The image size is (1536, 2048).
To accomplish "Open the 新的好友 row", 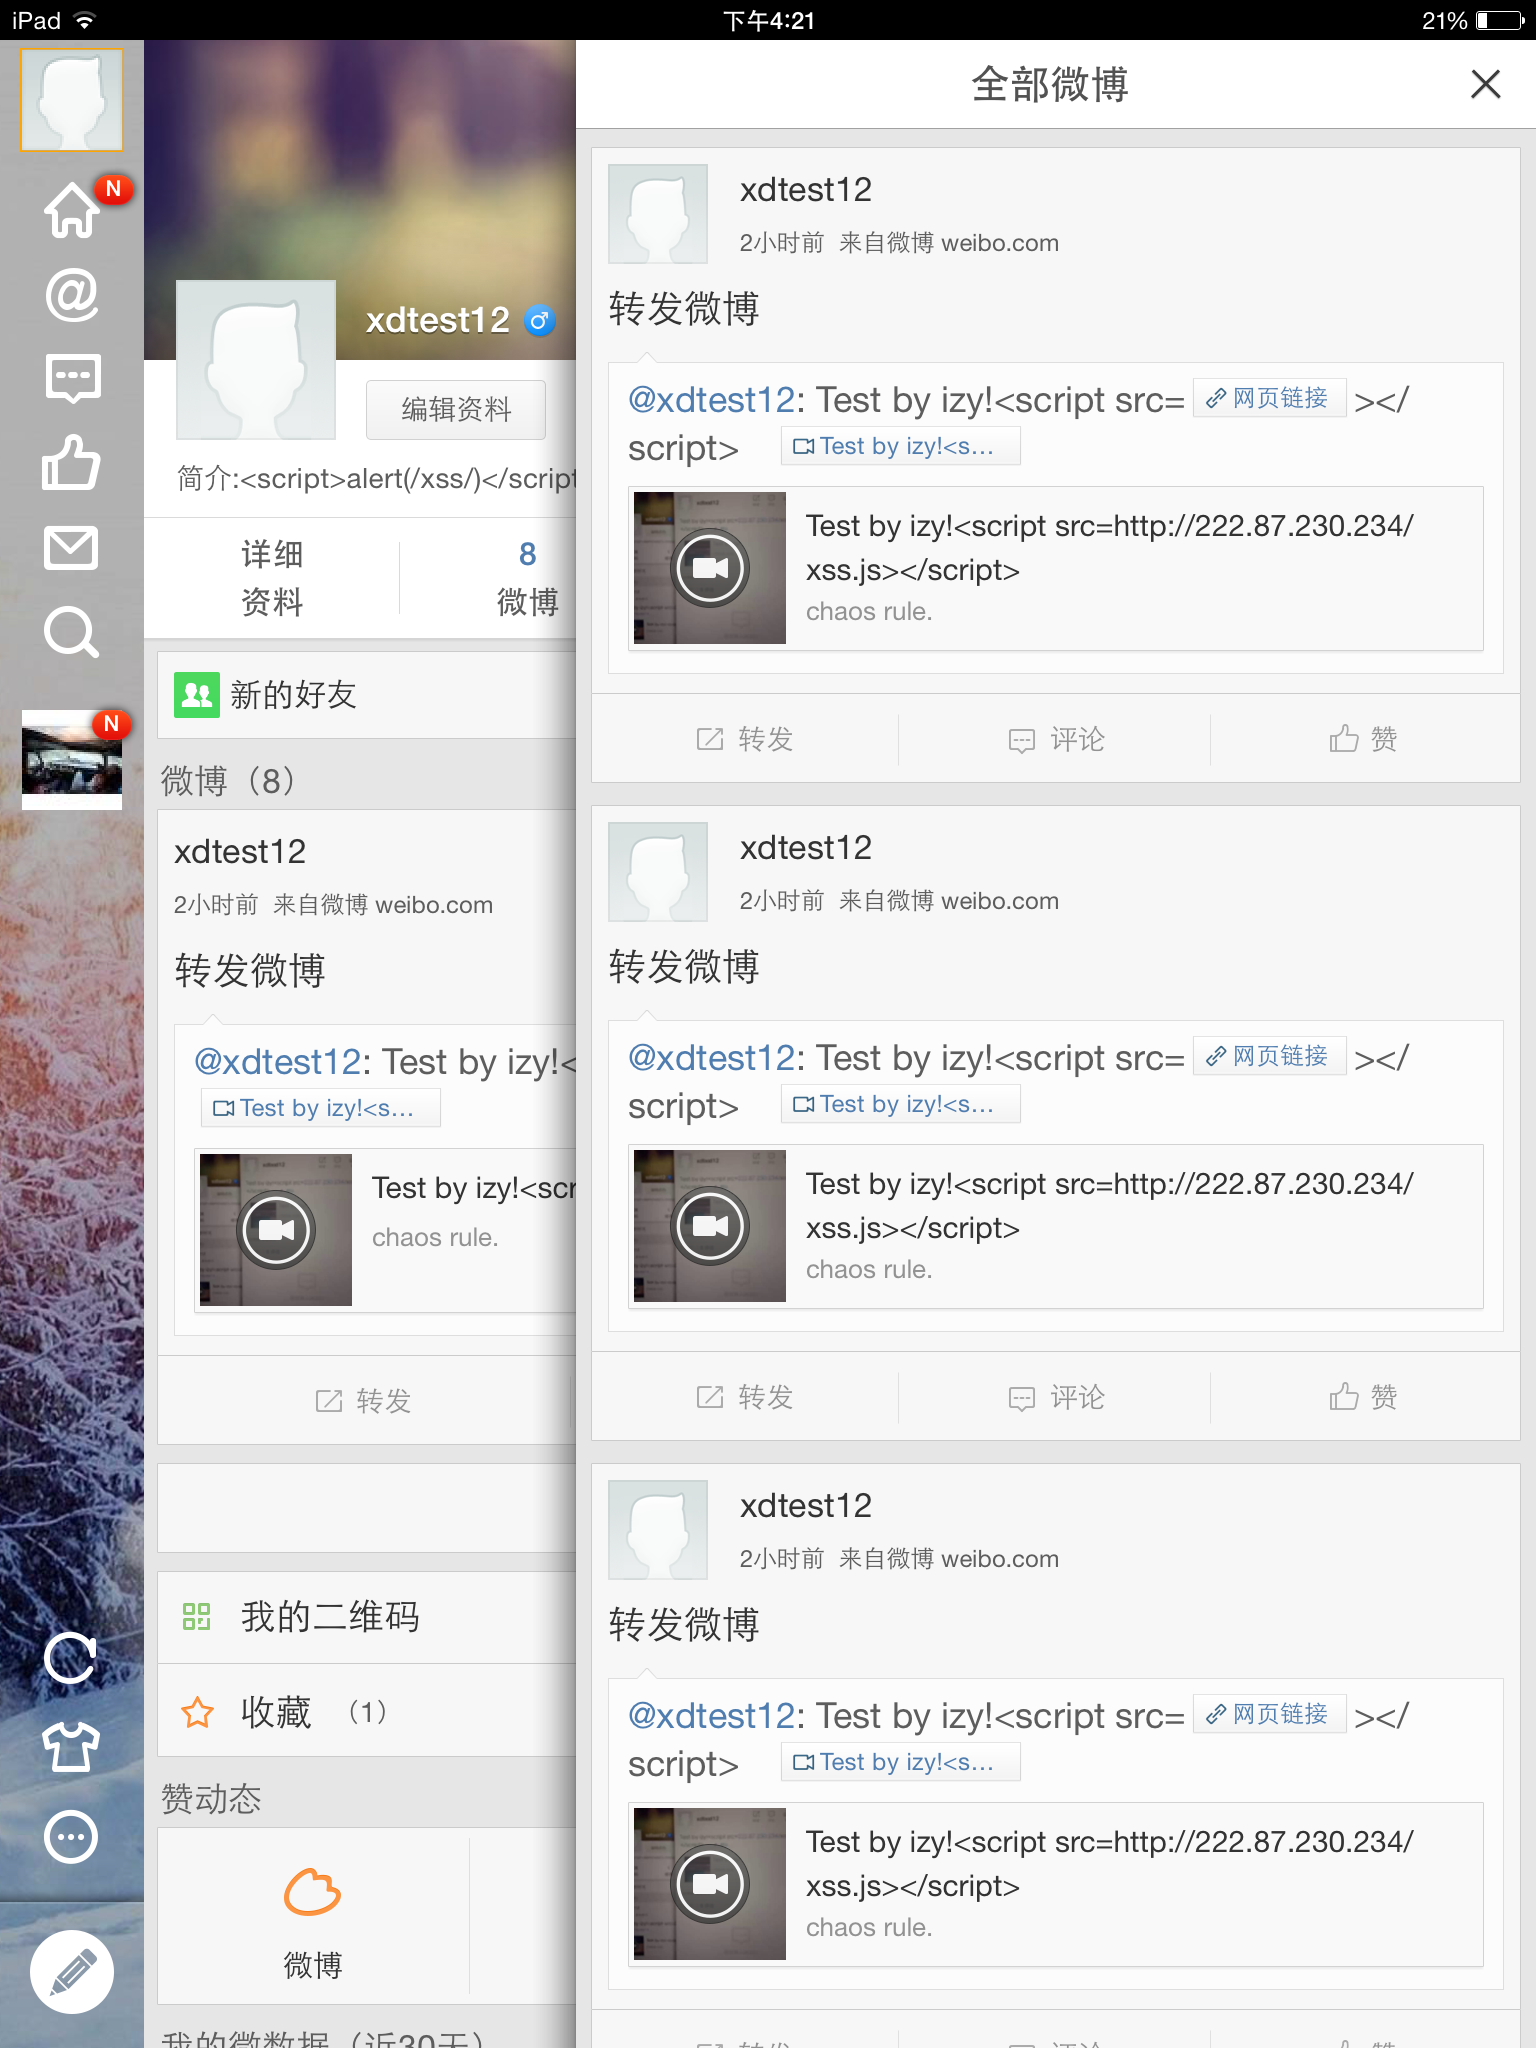I will pyautogui.click(x=367, y=695).
